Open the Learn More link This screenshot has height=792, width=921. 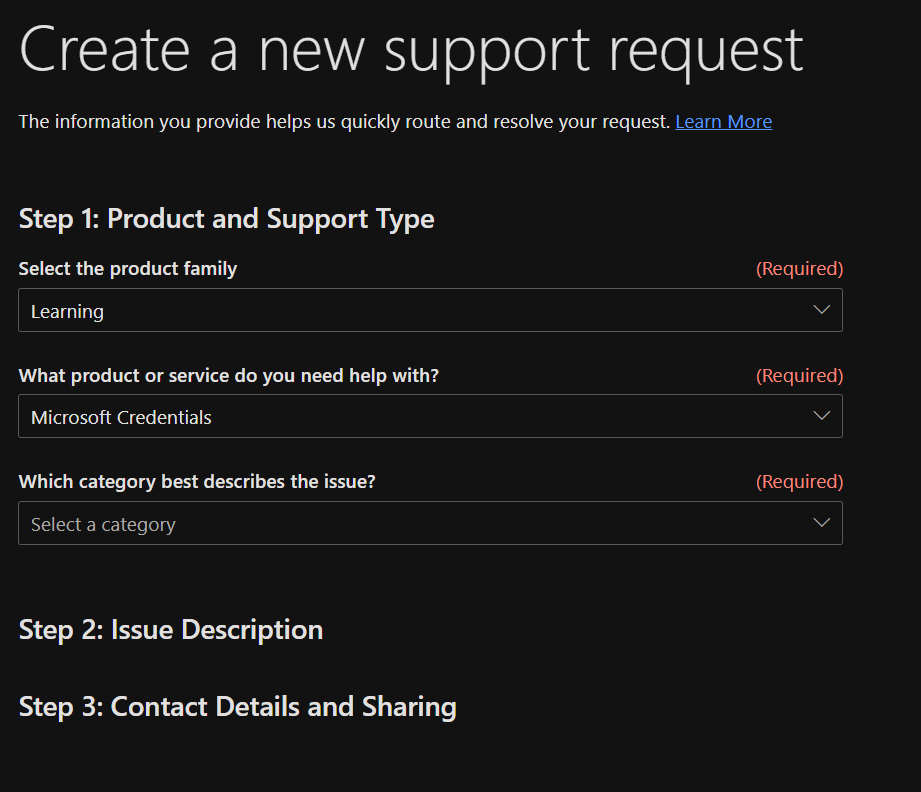[723, 122]
